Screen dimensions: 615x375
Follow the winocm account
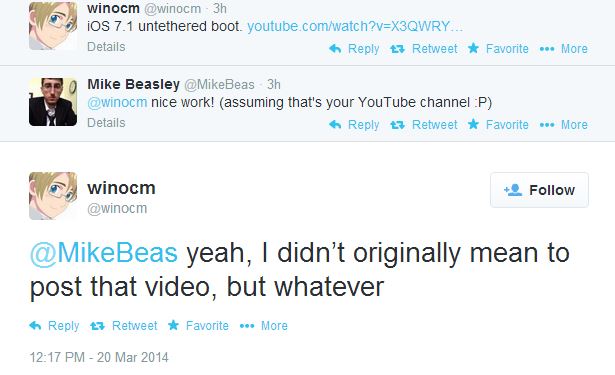[539, 190]
